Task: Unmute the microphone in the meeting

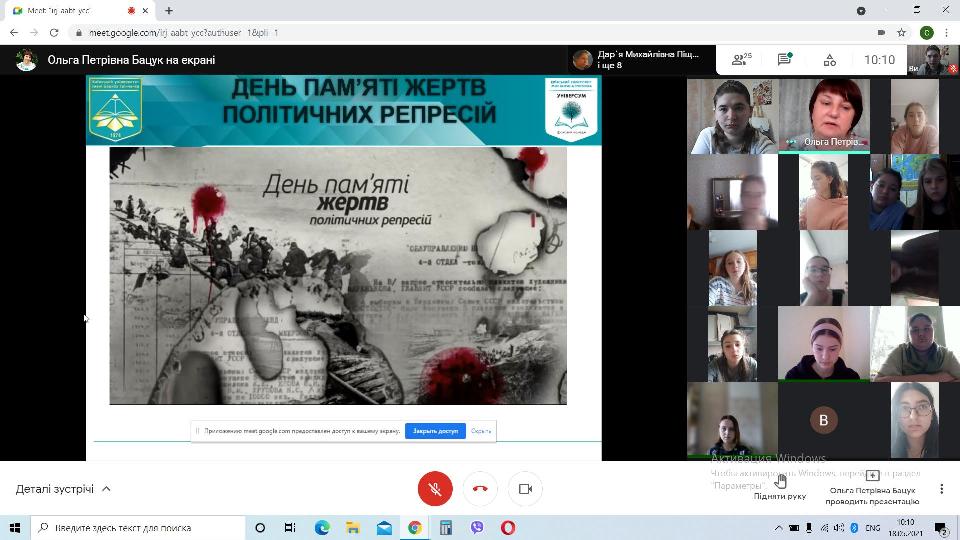Action: click(x=435, y=489)
